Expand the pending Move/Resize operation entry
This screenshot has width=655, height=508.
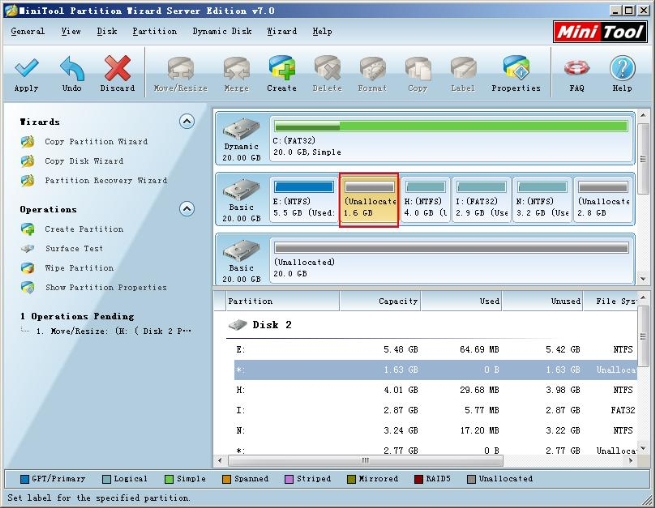[113, 331]
